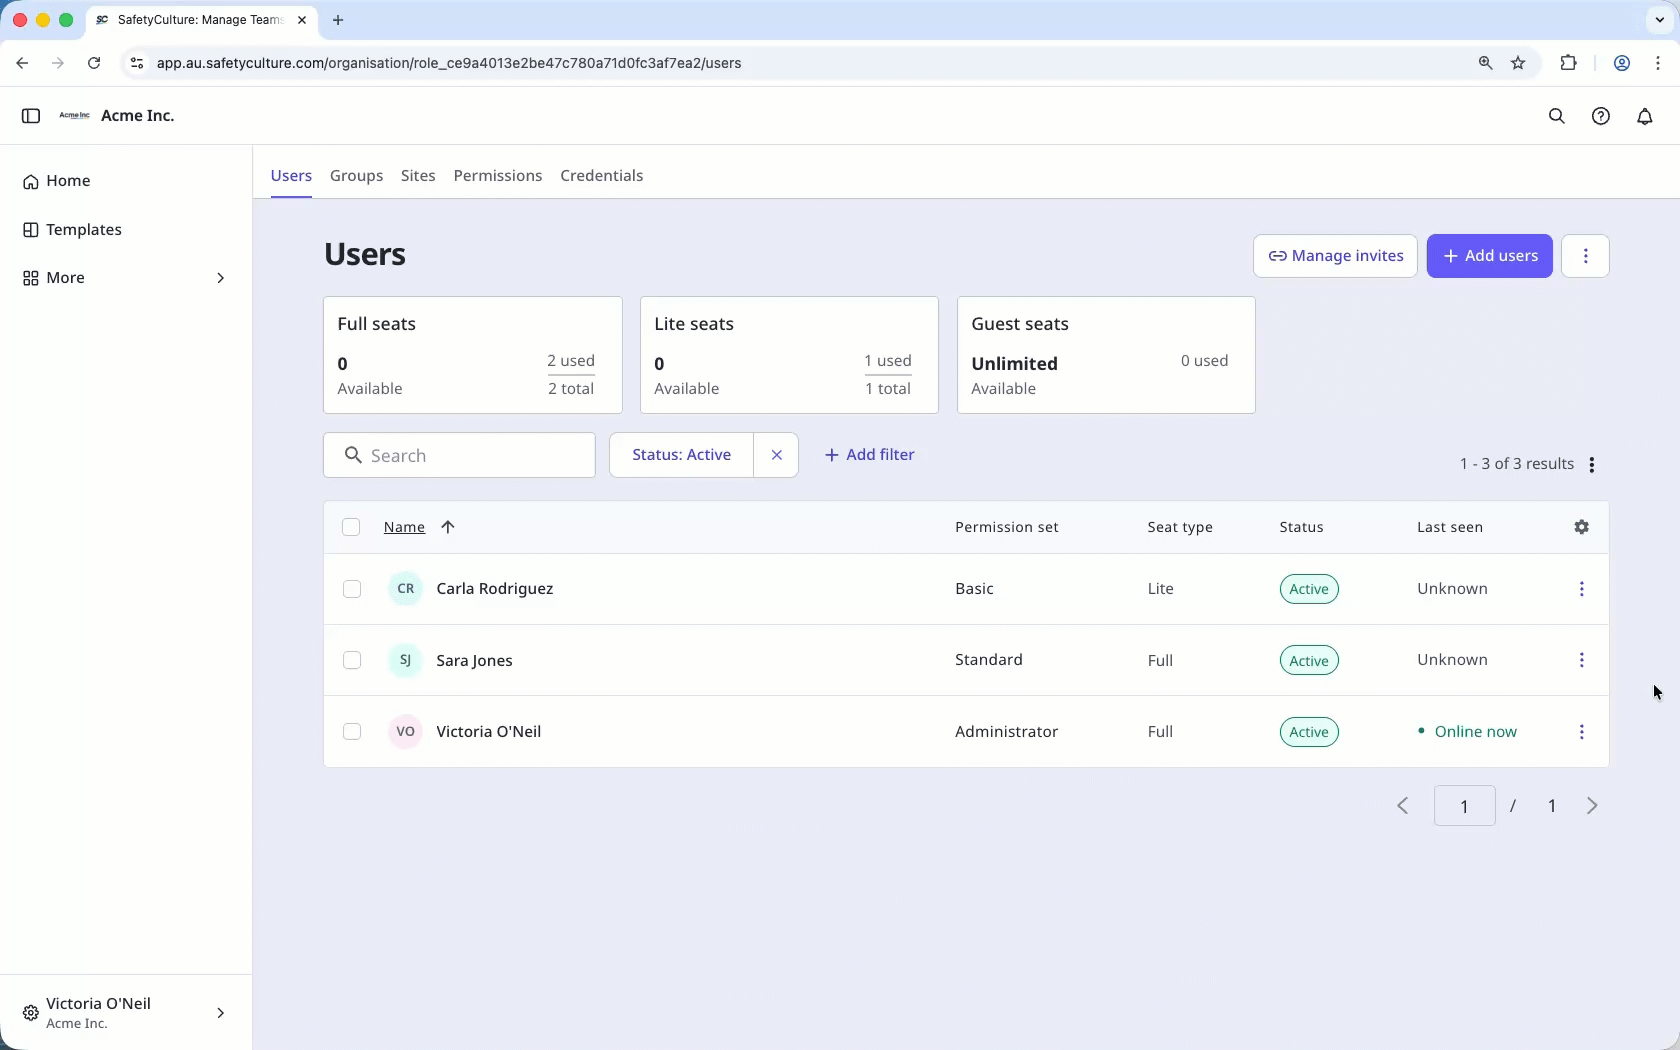Reload the browser page
Screen dimensions: 1680x1050
click(94, 63)
